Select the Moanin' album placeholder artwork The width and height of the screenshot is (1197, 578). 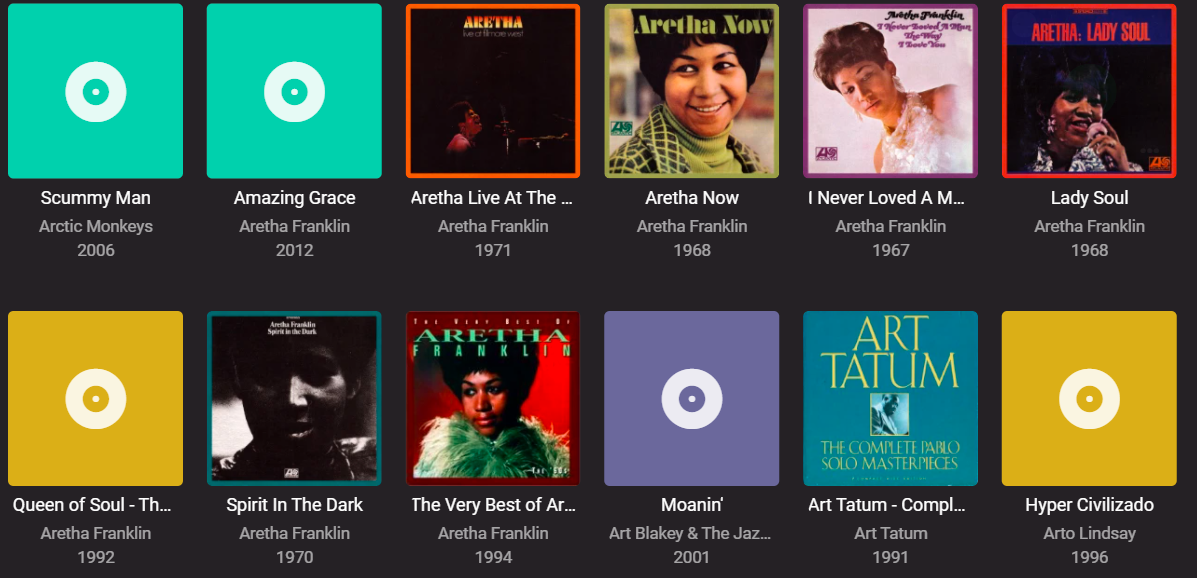tap(691, 397)
